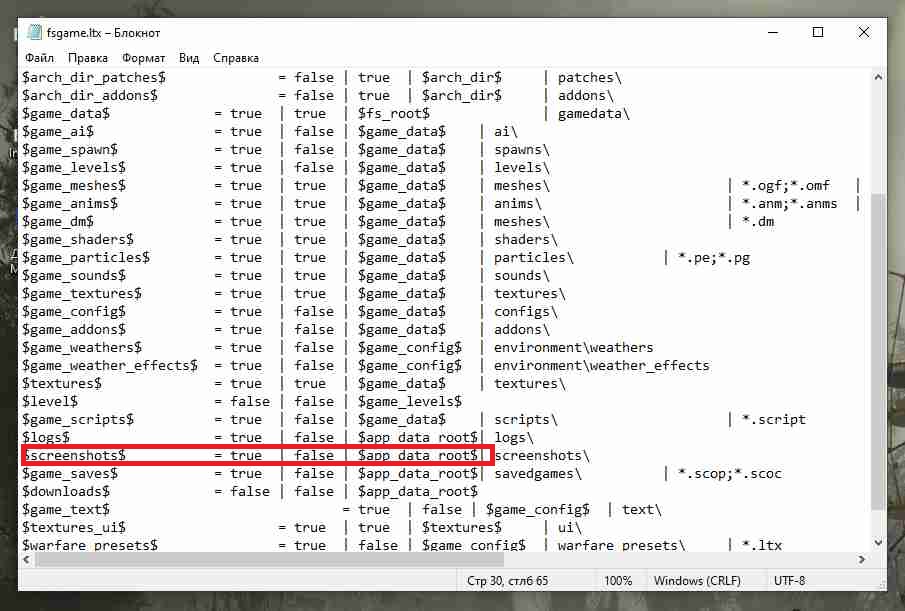
Task: Click the $game_text$ variable name
Action: coord(66,509)
